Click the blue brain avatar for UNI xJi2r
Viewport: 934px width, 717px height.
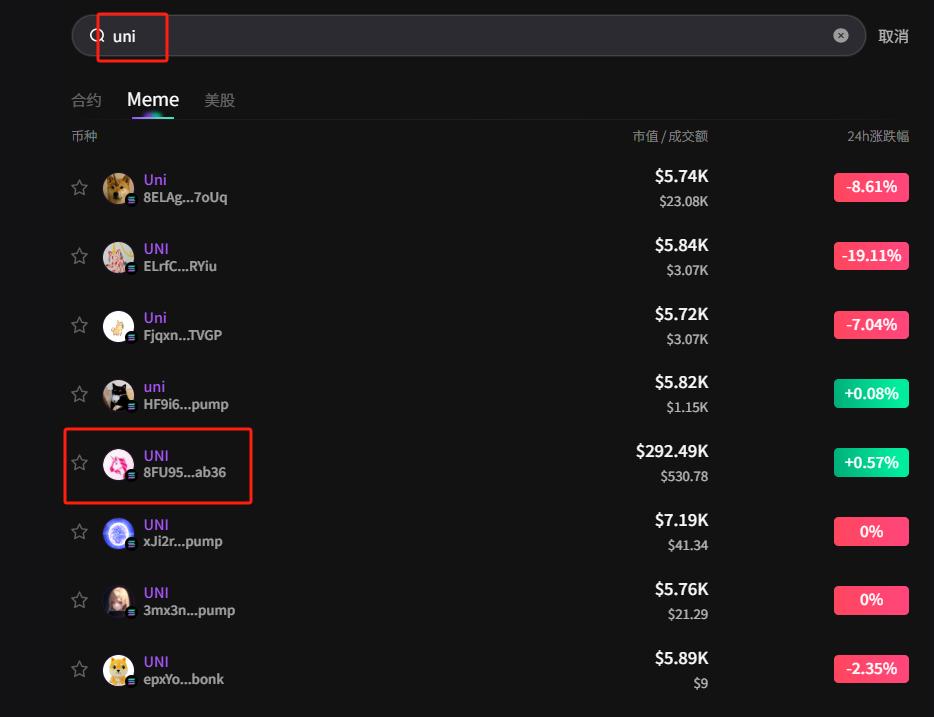click(x=118, y=533)
